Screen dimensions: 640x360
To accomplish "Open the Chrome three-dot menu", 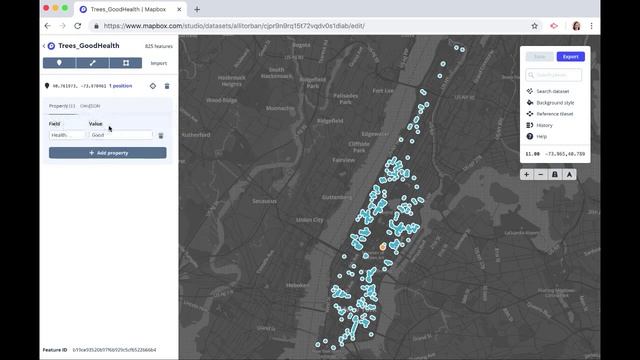I will pyautogui.click(x=591, y=26).
